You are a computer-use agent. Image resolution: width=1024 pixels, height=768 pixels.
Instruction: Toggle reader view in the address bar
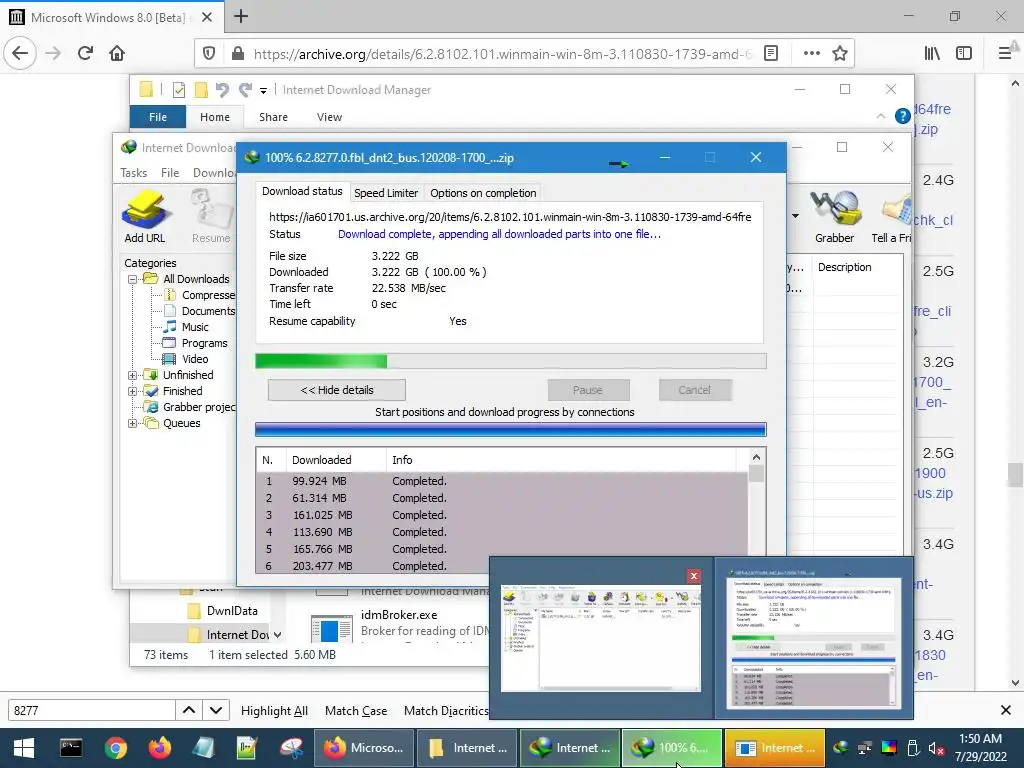click(771, 53)
